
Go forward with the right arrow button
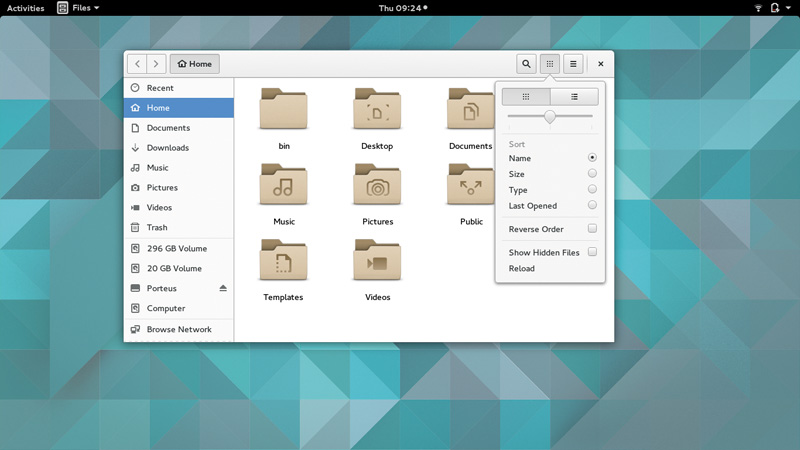156,64
